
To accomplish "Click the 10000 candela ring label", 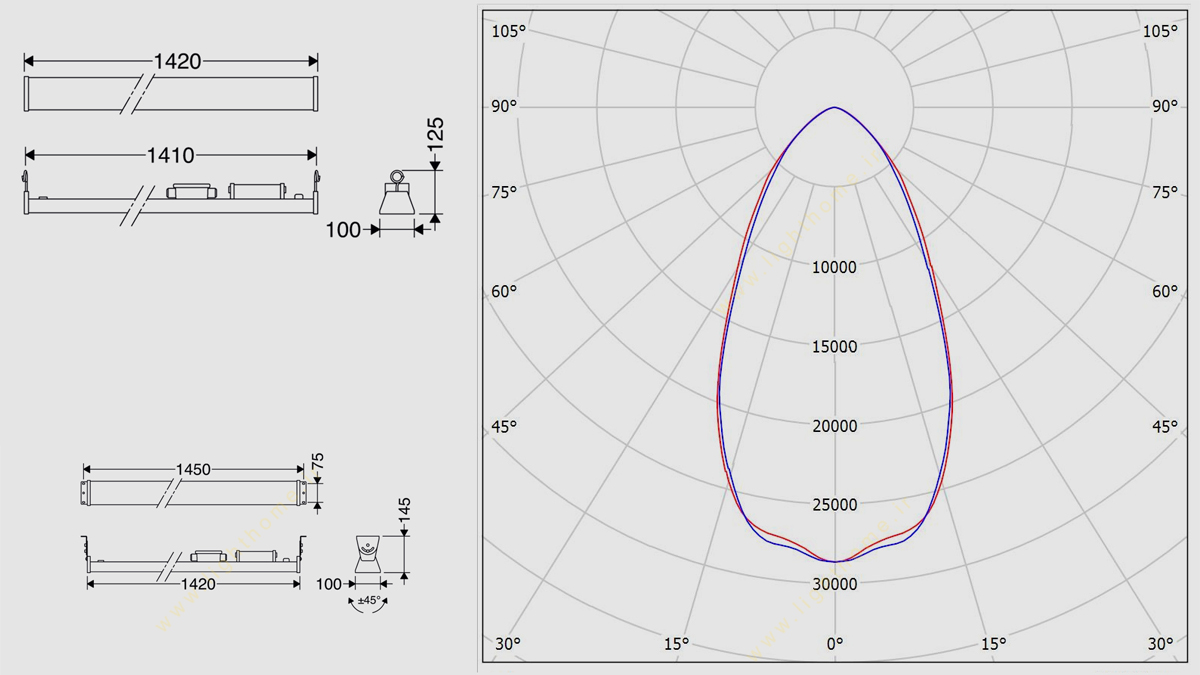I will coord(834,267).
